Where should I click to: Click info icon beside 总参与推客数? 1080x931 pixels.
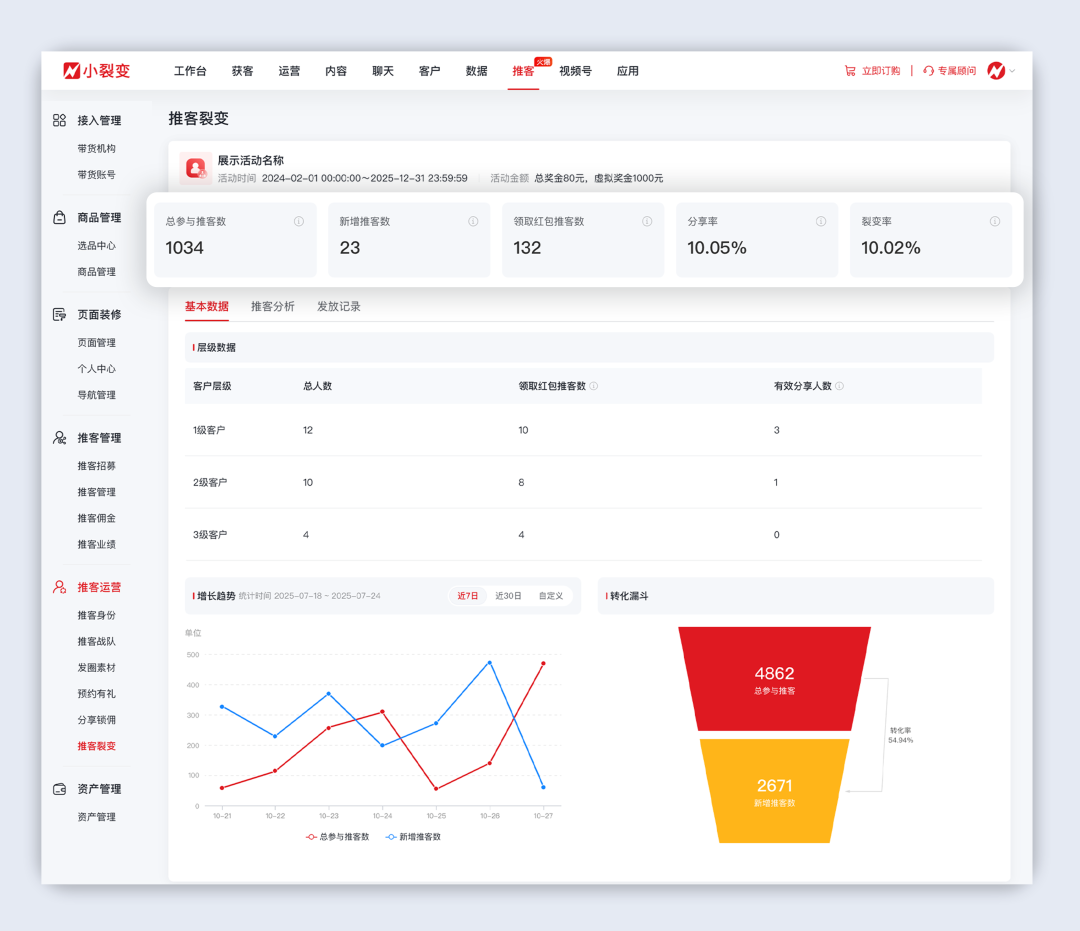(x=298, y=222)
